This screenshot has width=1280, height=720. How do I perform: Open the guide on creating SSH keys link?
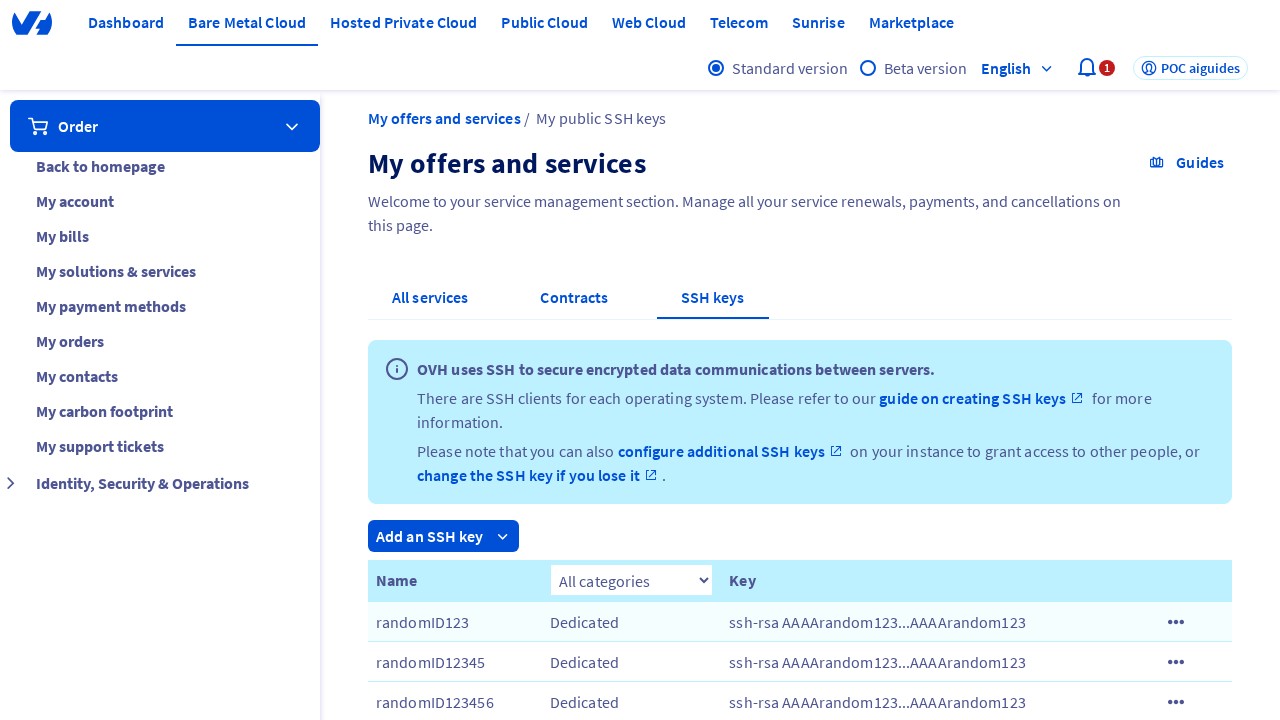[x=972, y=399]
